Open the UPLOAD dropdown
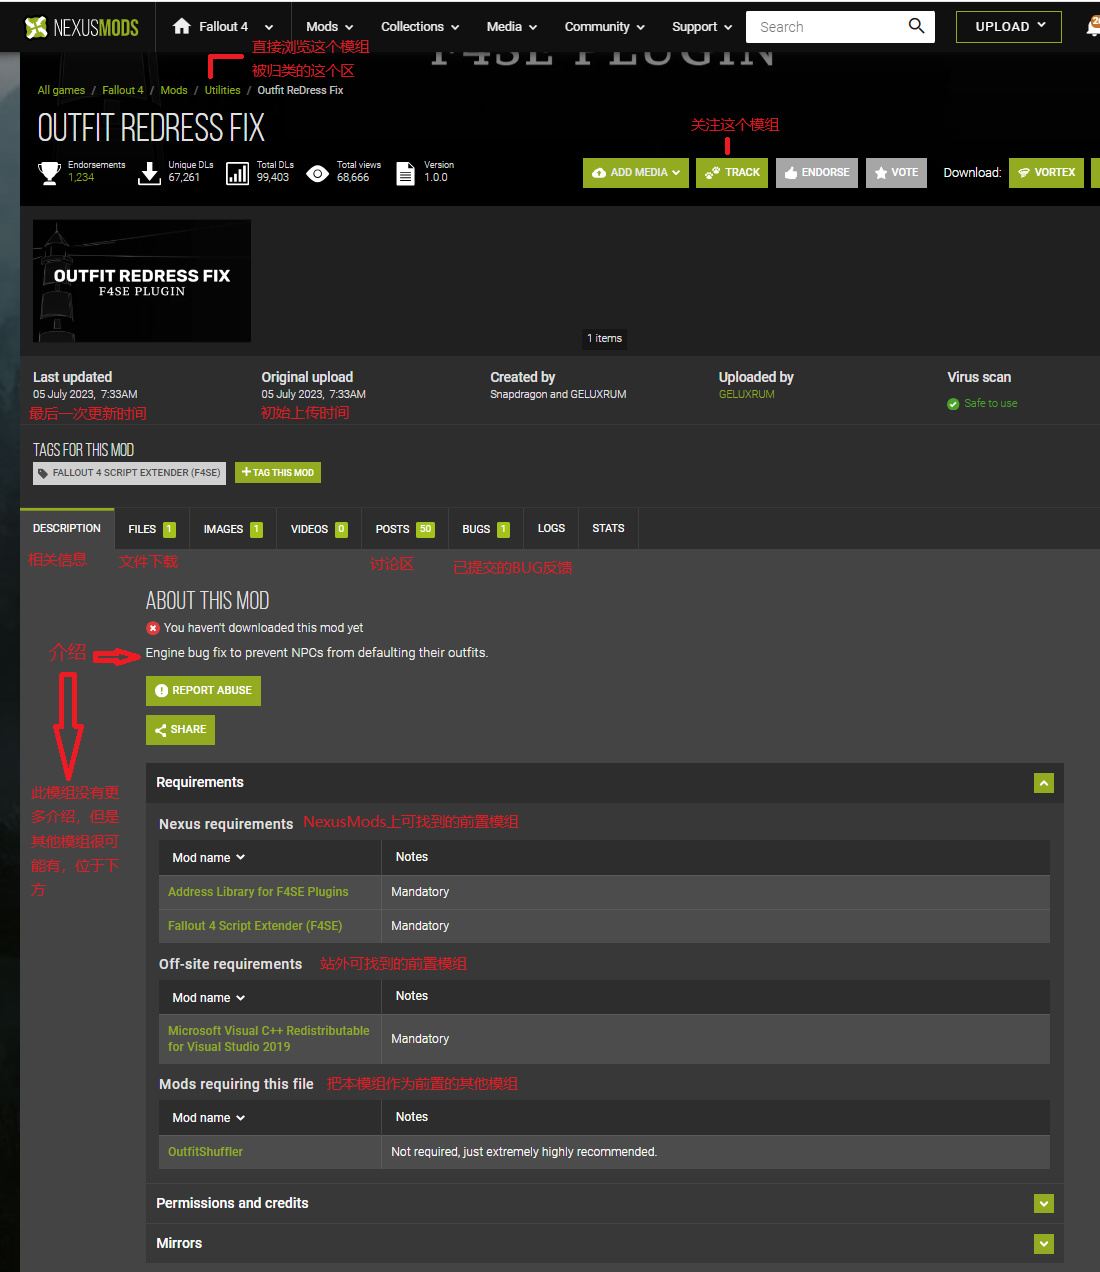Image resolution: width=1100 pixels, height=1272 pixels. tap(1011, 27)
